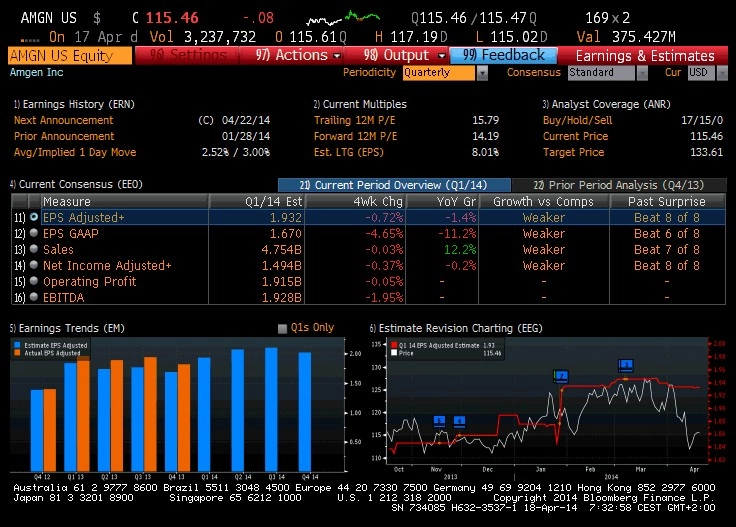The image size is (736, 527).
Task: Click chart event marker 2 on revision chart
Action: click(561, 376)
